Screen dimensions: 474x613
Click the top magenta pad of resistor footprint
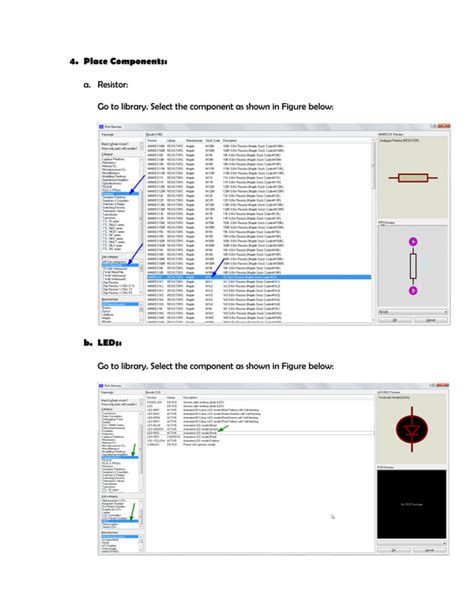coord(413,242)
